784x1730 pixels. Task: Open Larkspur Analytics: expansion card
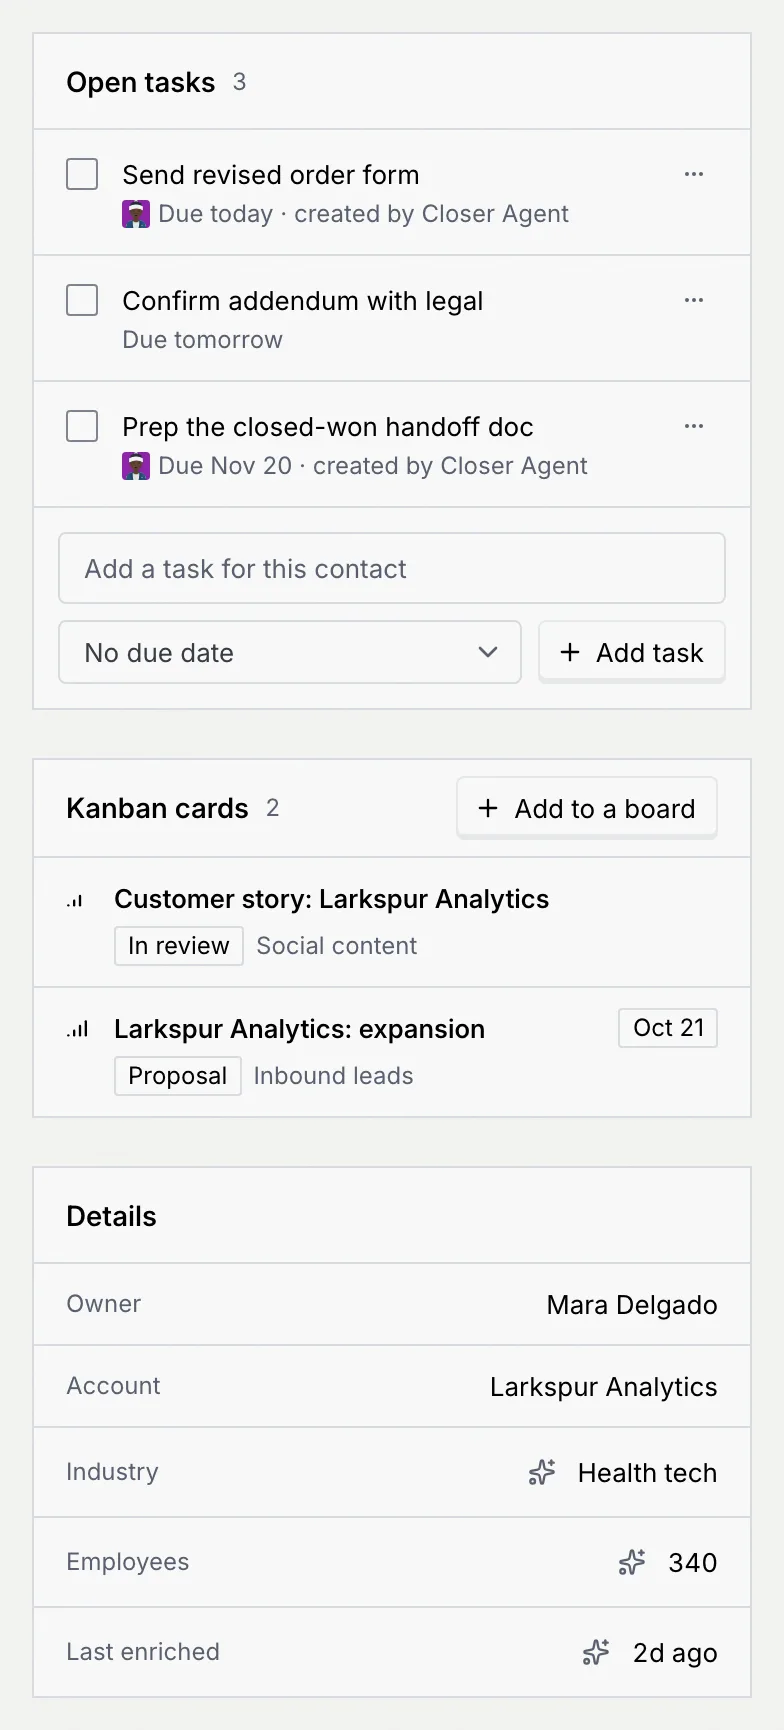coord(299,1029)
